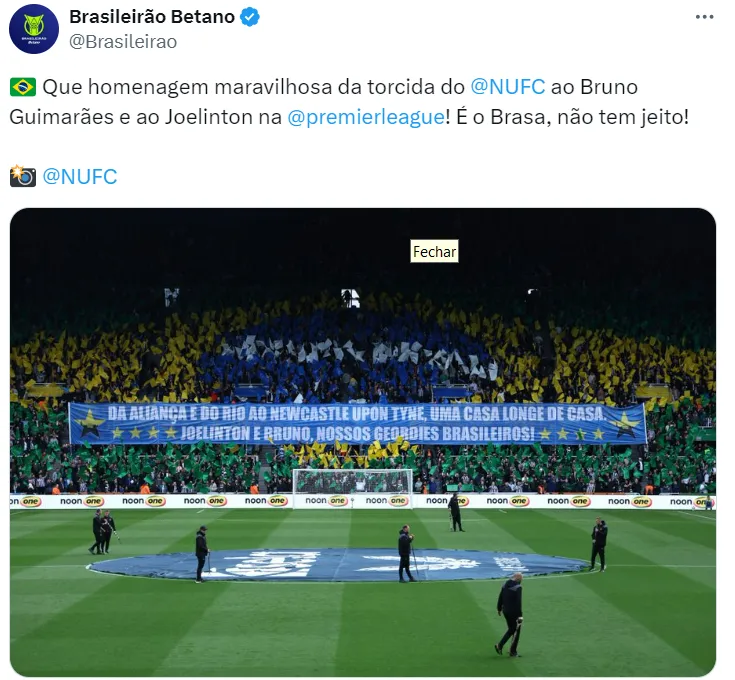
Task: Open the Brasileirão Betano profile avatar
Action: pyautogui.click(x=34, y=29)
